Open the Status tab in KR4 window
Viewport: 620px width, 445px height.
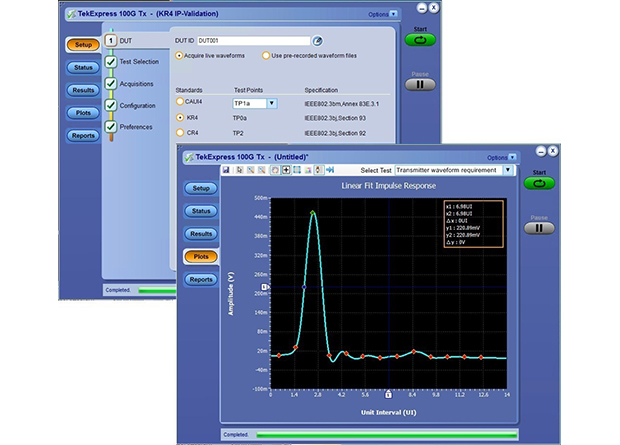coord(83,68)
